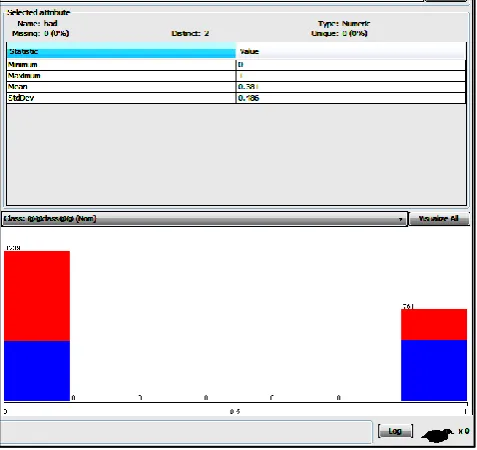The width and height of the screenshot is (477, 450).
Task: Select the Mean row in statistics table
Action: [236, 87]
